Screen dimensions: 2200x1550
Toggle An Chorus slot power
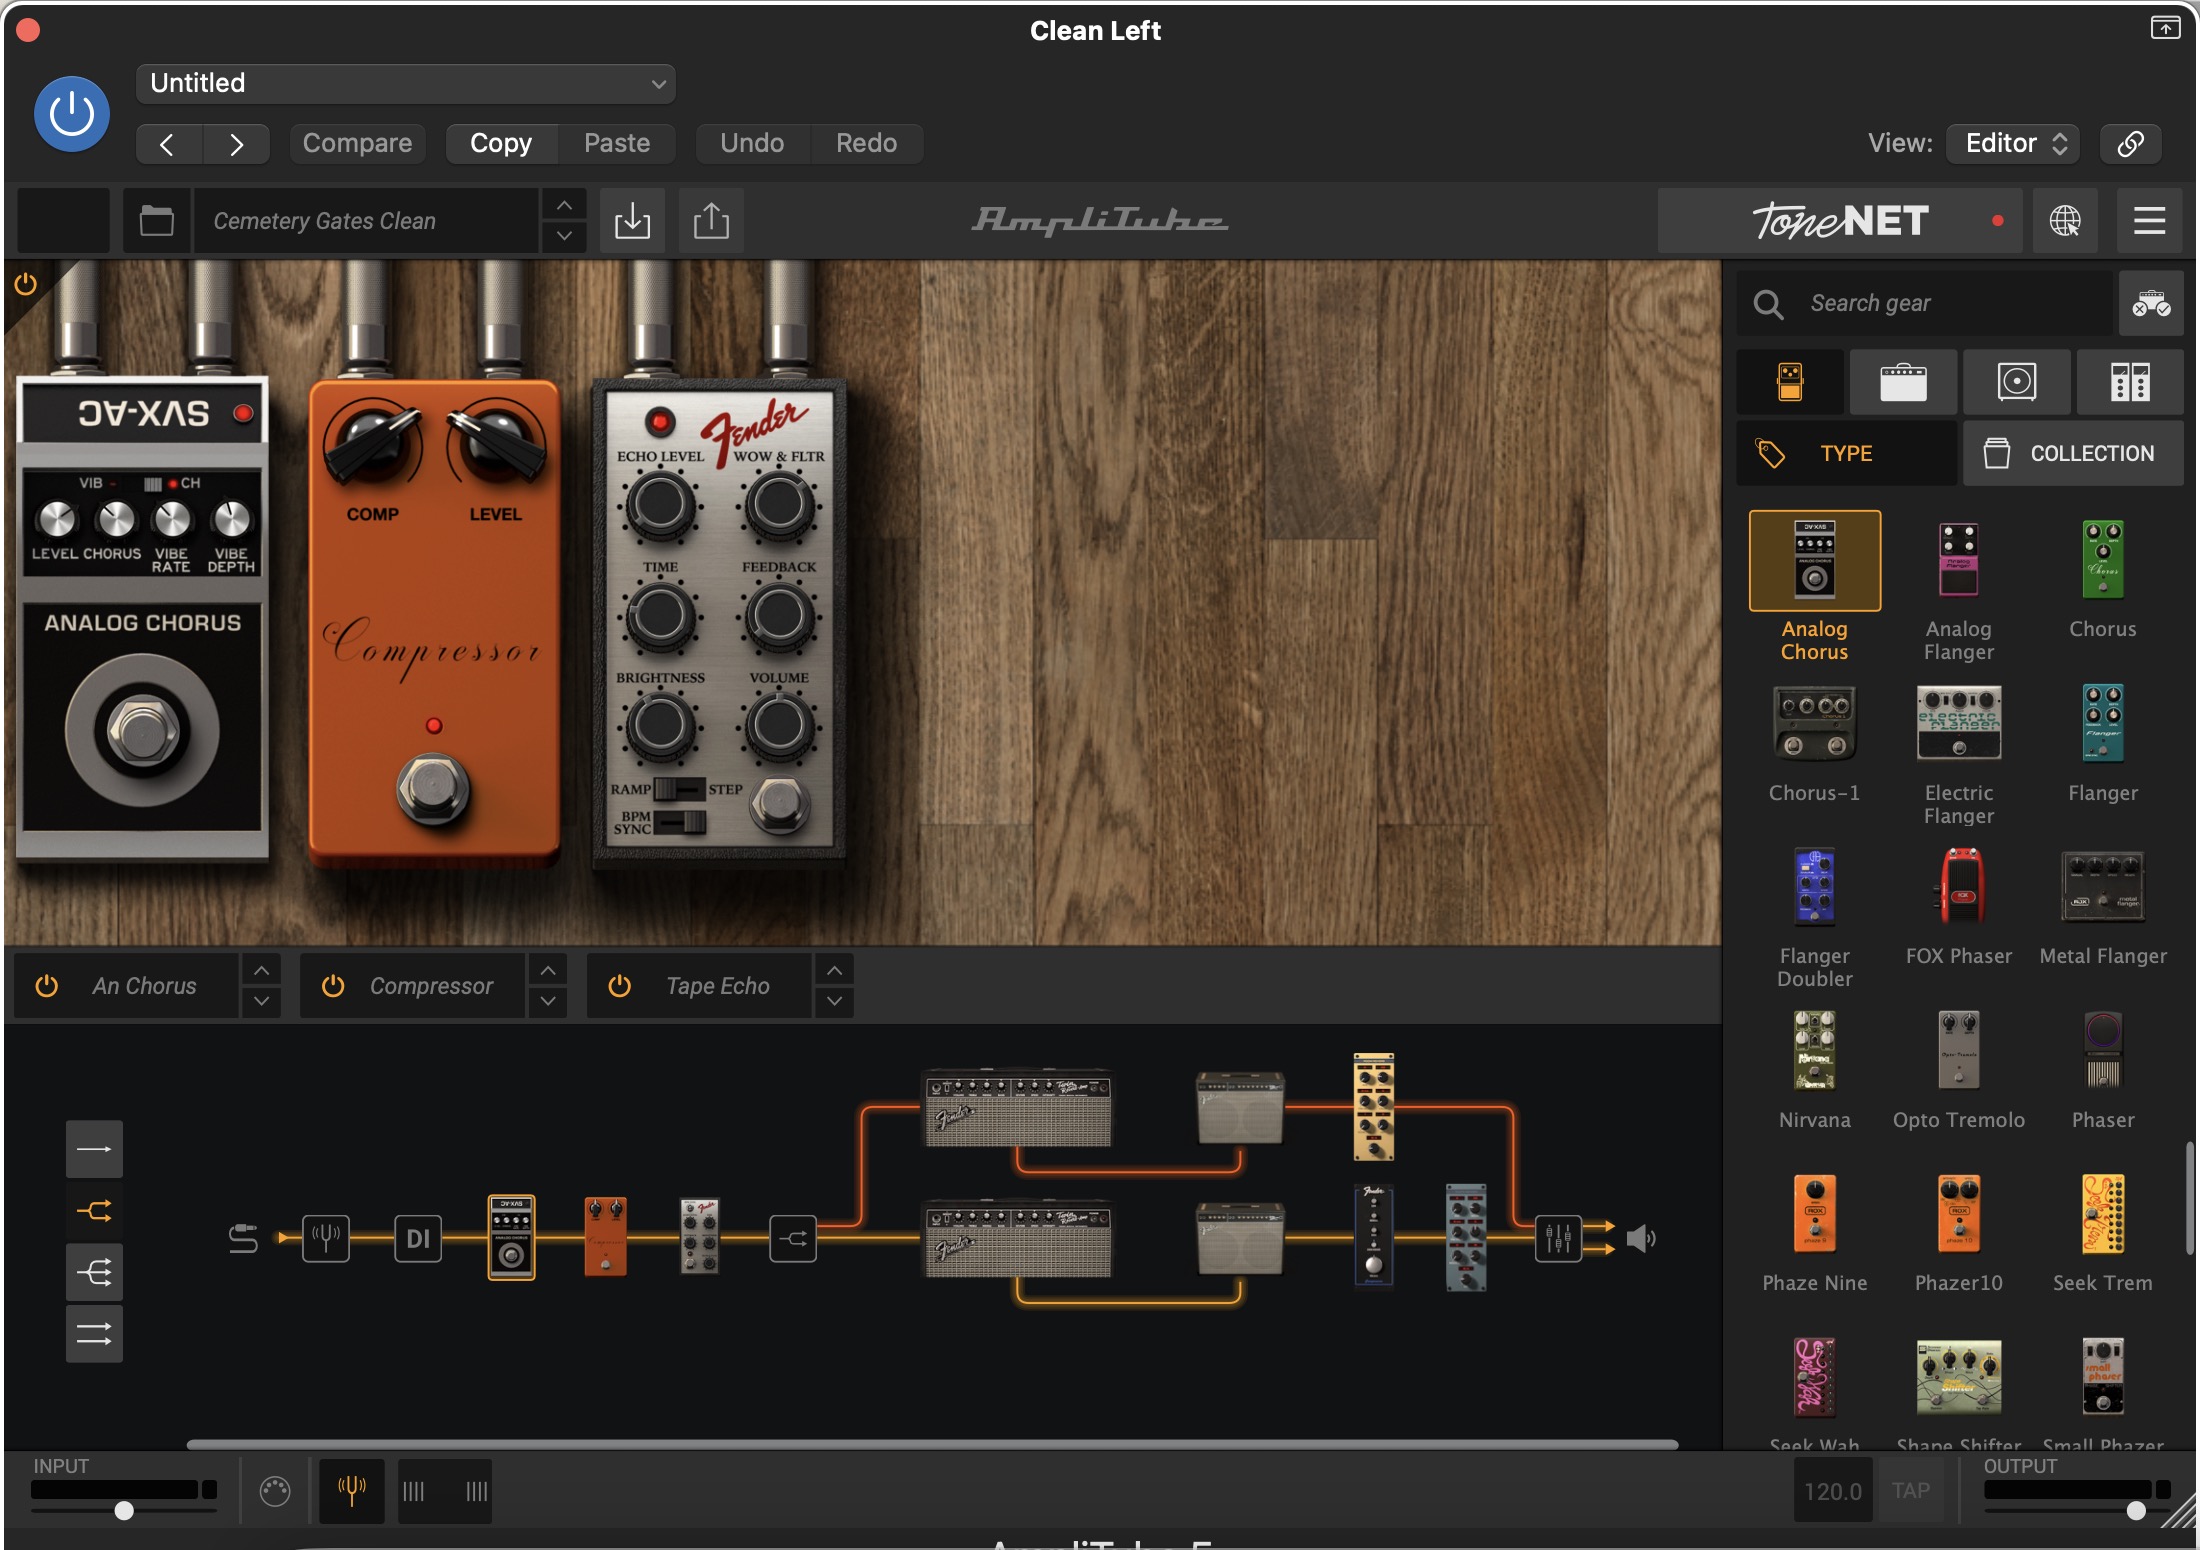pyautogui.click(x=47, y=986)
